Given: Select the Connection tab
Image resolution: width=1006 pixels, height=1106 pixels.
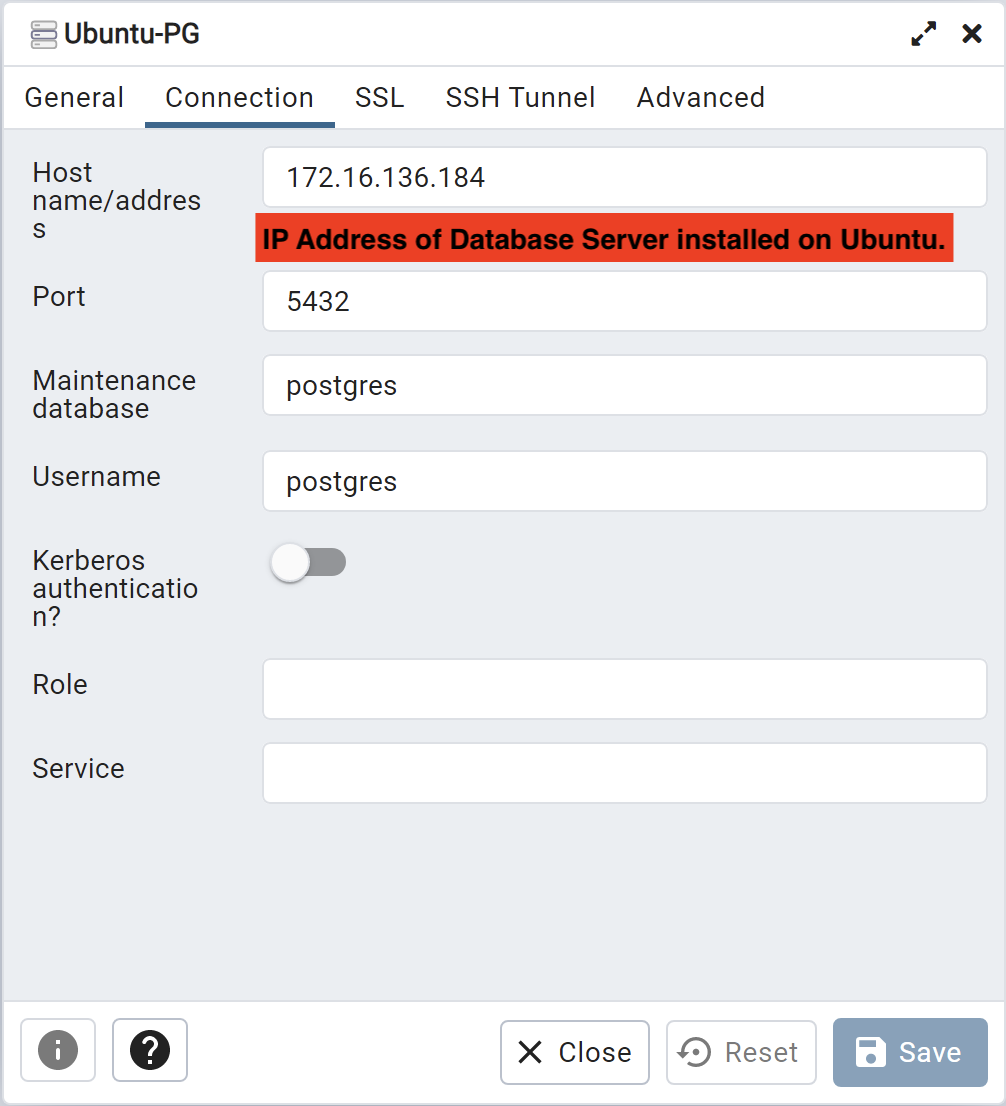Looking at the screenshot, I should tap(239, 97).
